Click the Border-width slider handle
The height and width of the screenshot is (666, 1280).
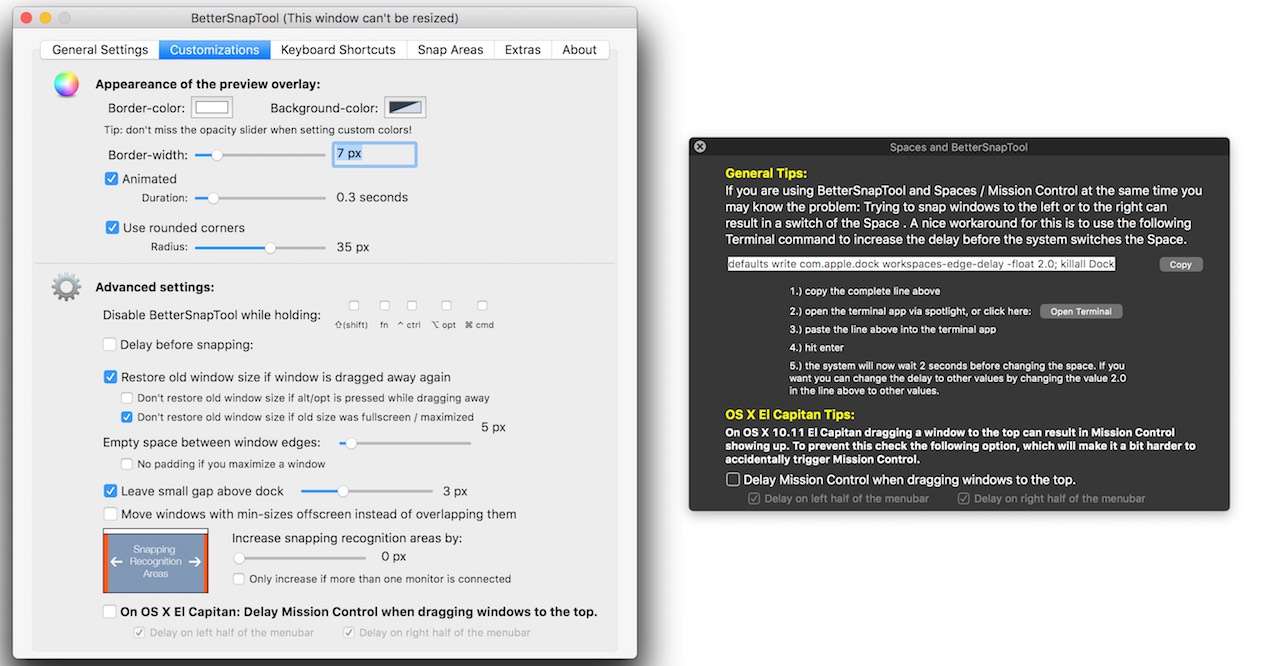(216, 155)
